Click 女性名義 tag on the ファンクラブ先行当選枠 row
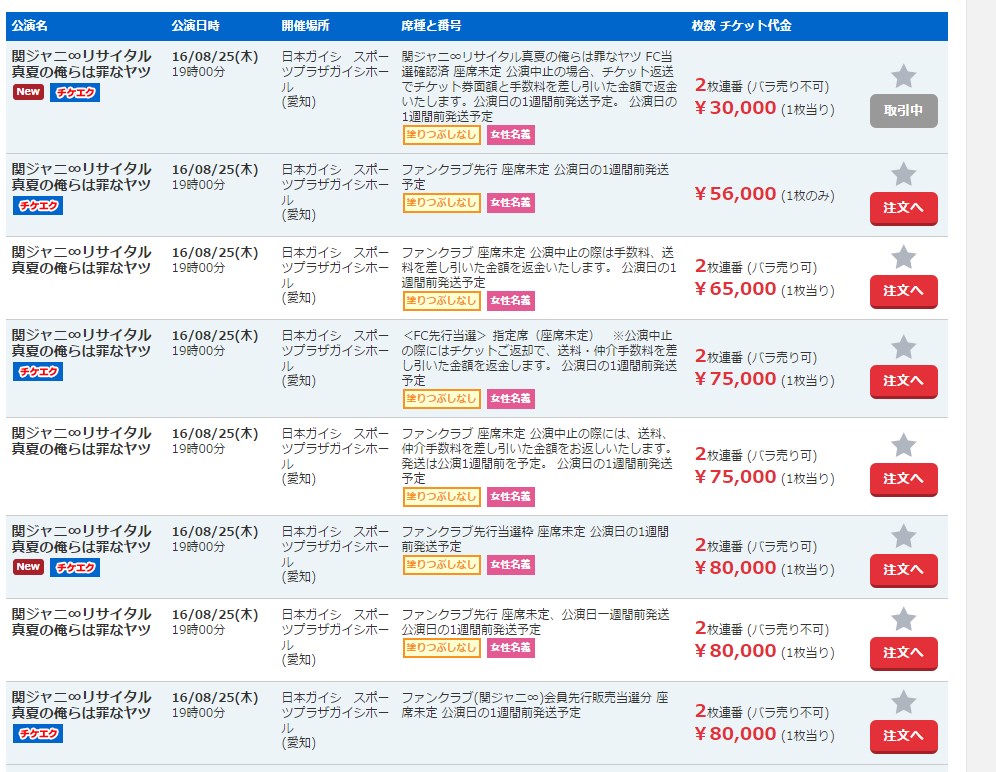The height and width of the screenshot is (772, 996). point(511,565)
